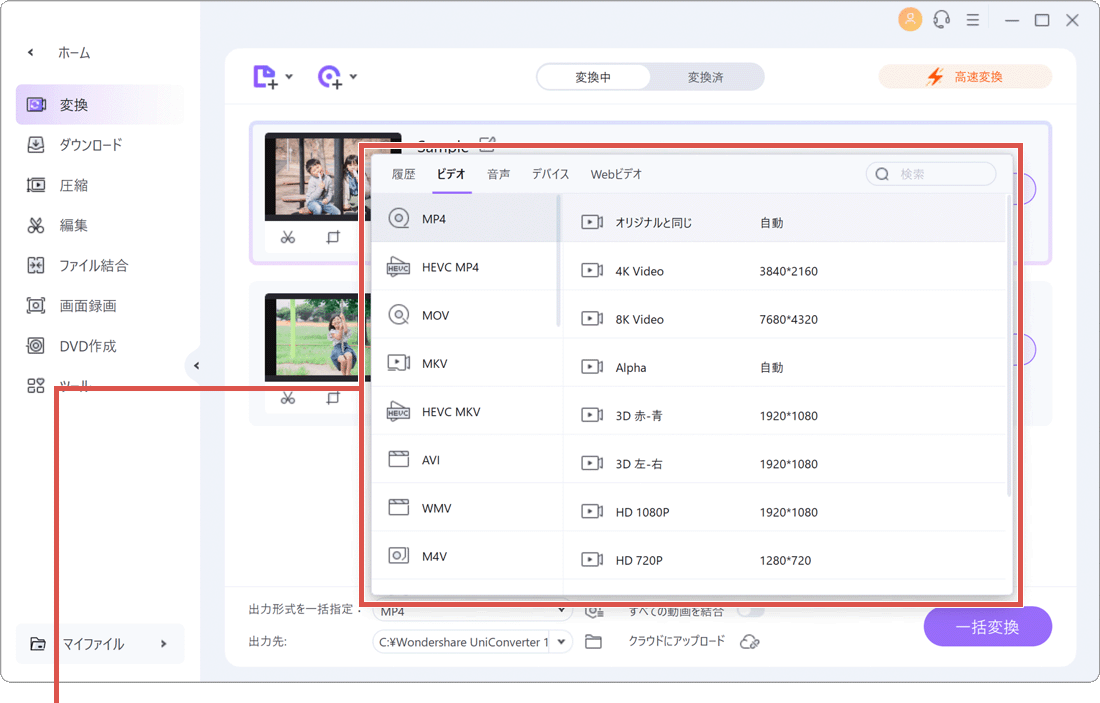Open the 出力先 destination path dropdown
The height and width of the screenshot is (703, 1100).
click(x=472, y=641)
